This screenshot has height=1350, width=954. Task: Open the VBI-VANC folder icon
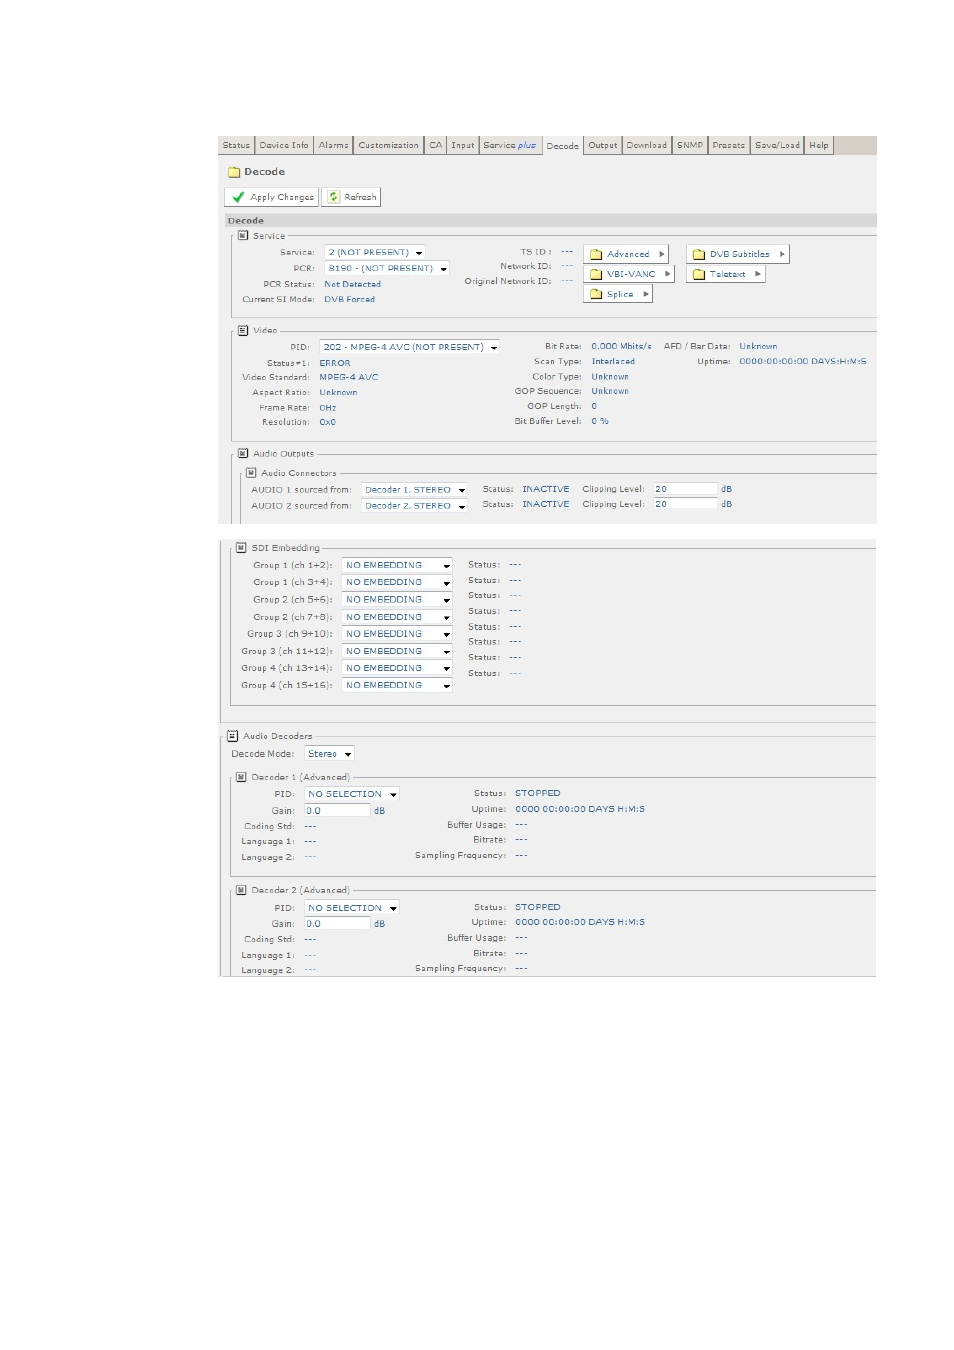(x=596, y=274)
